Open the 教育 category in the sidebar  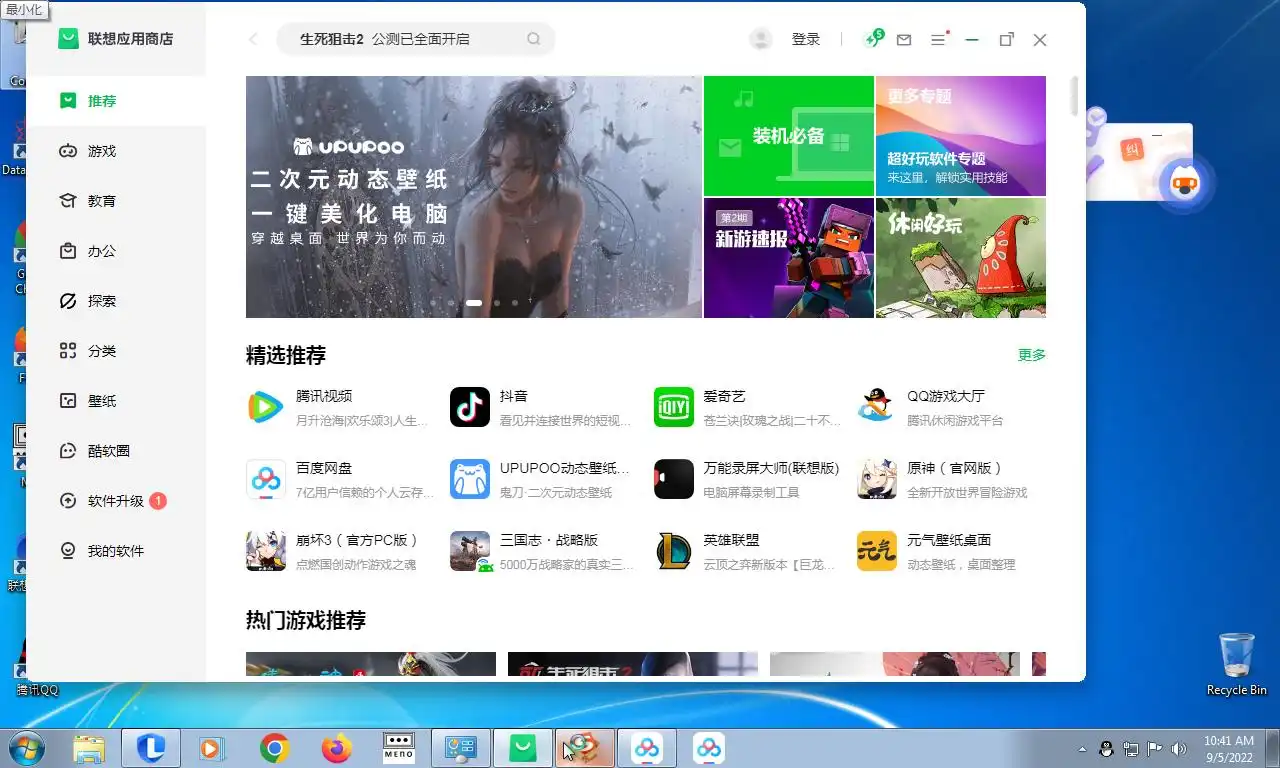116,201
